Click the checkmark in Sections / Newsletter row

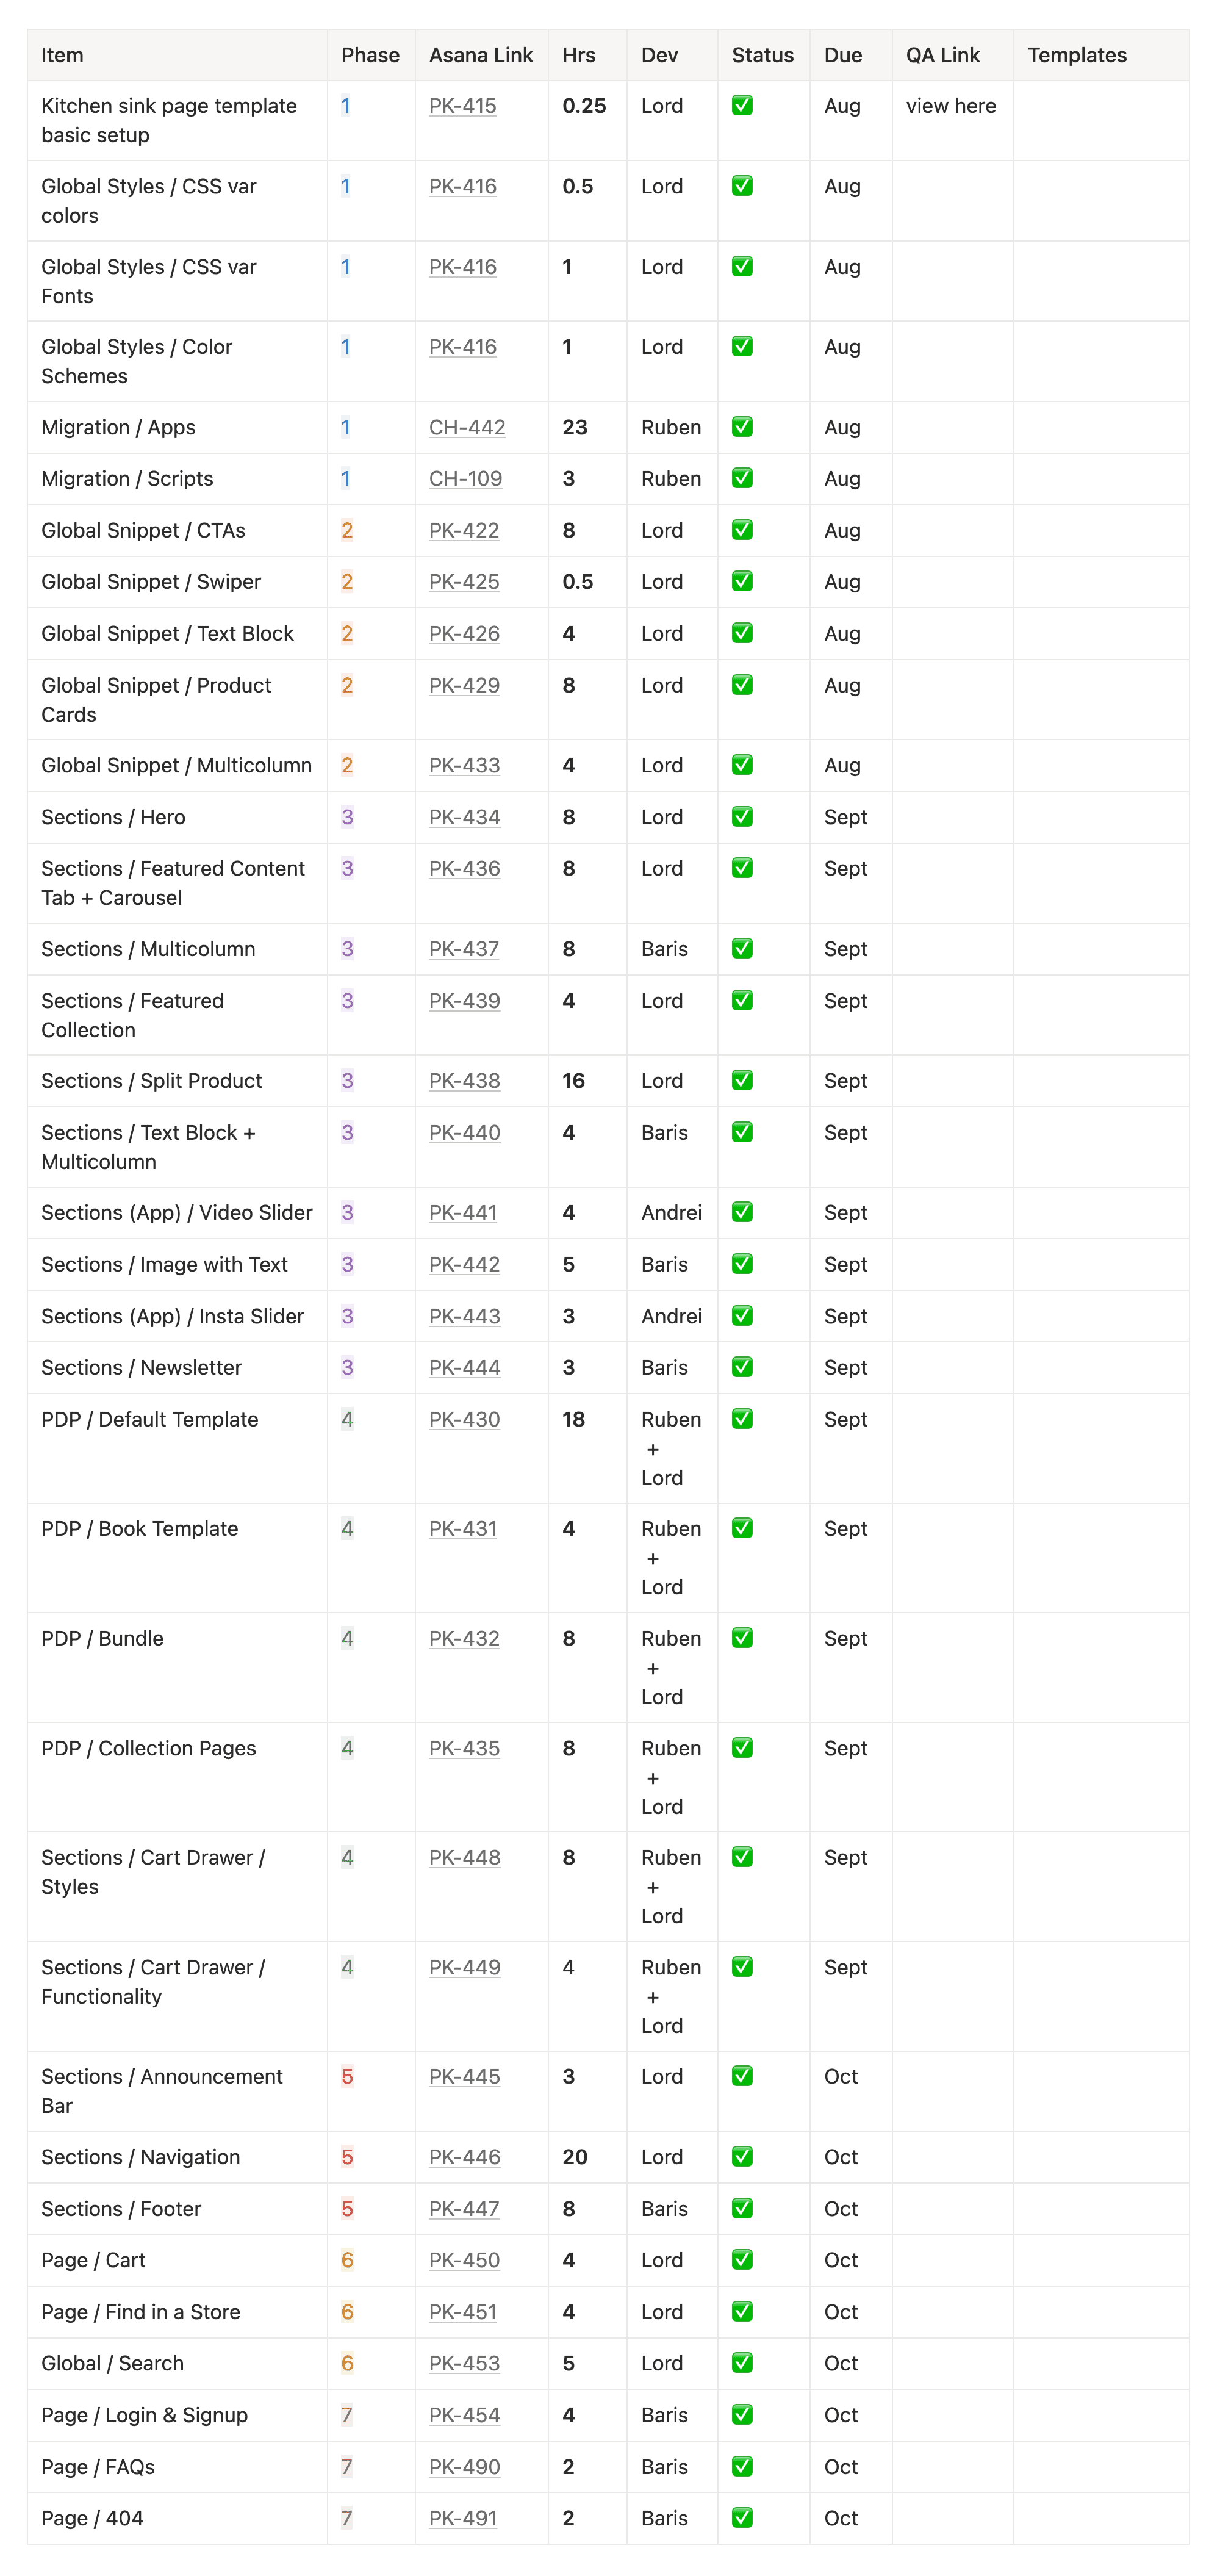(742, 1366)
